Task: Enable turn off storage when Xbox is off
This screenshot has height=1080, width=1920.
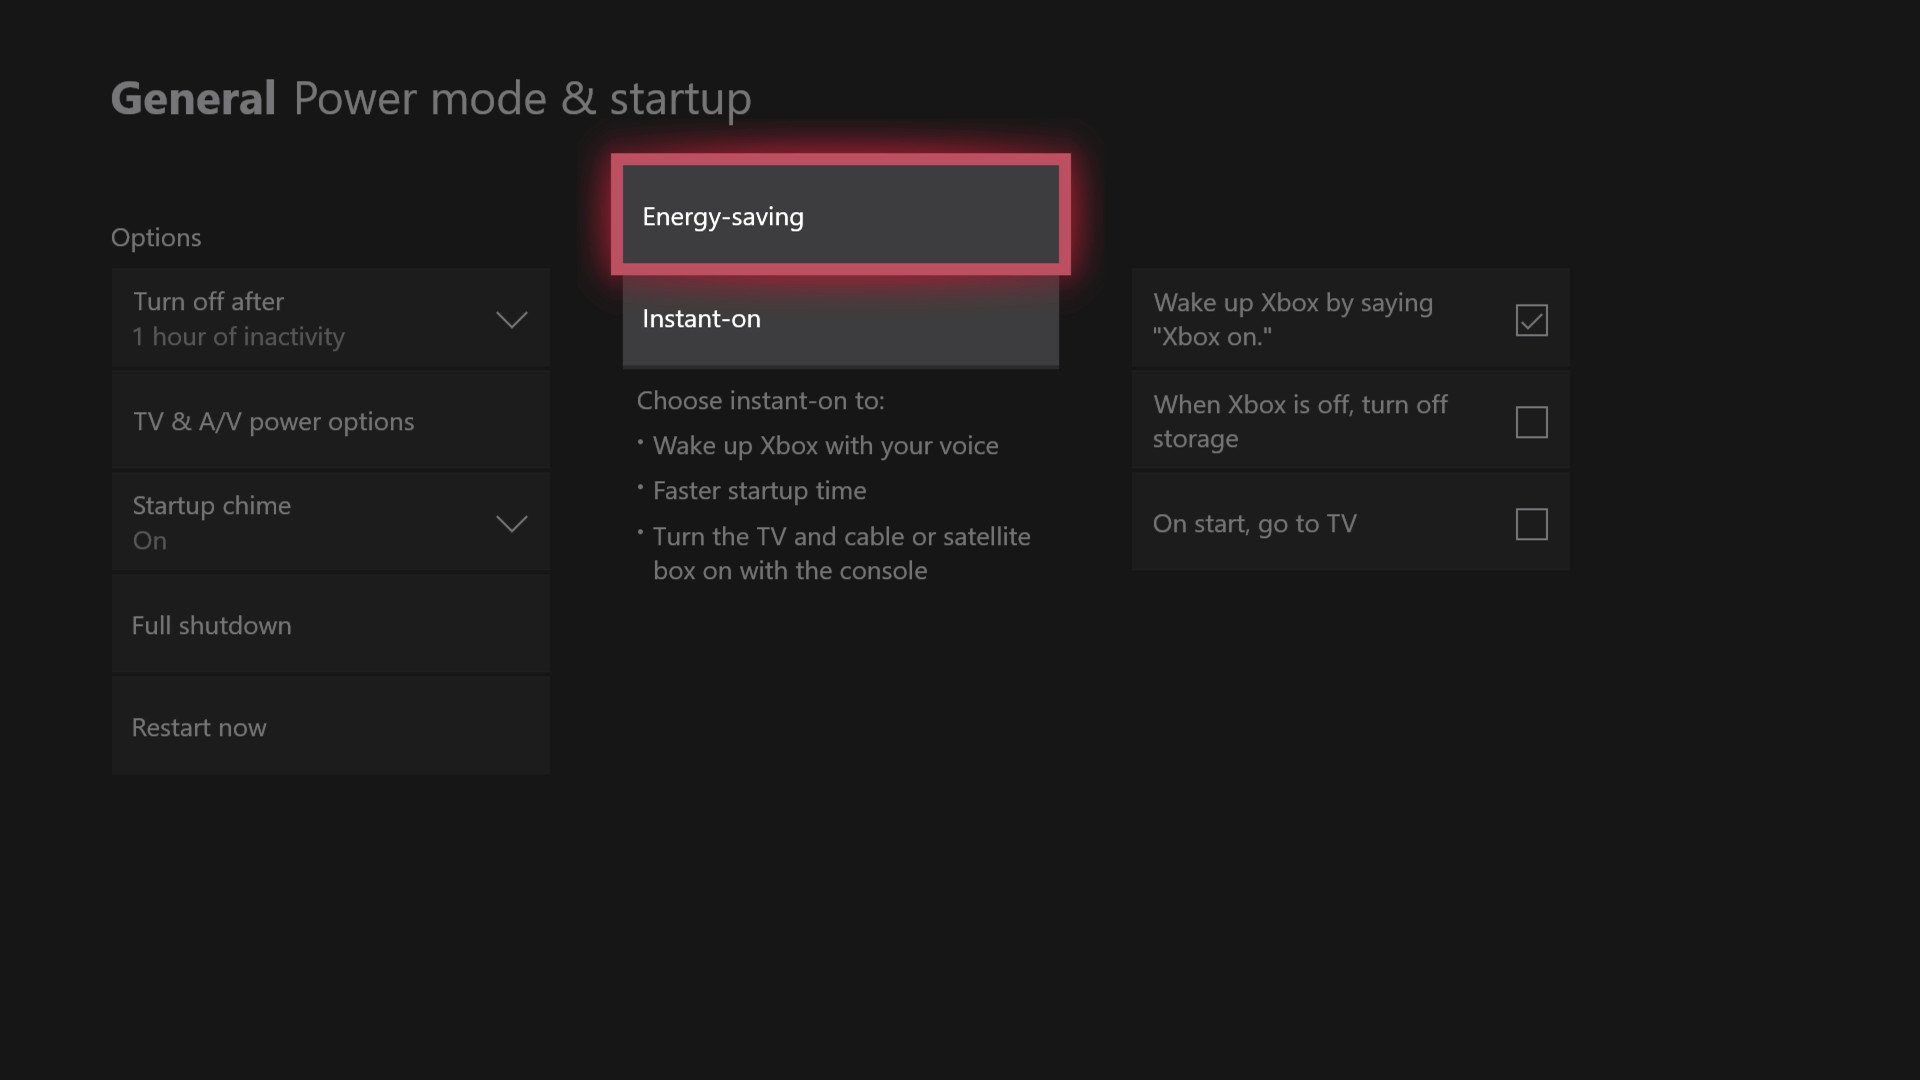Action: [1531, 422]
